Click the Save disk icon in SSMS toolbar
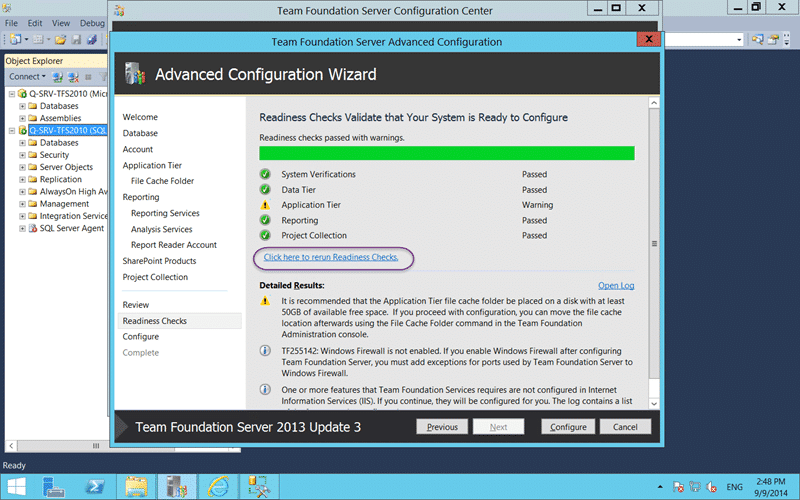 point(76,39)
